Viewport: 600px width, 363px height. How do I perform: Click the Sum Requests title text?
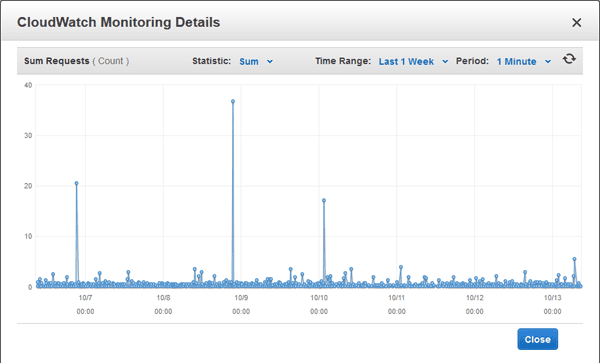(x=56, y=61)
